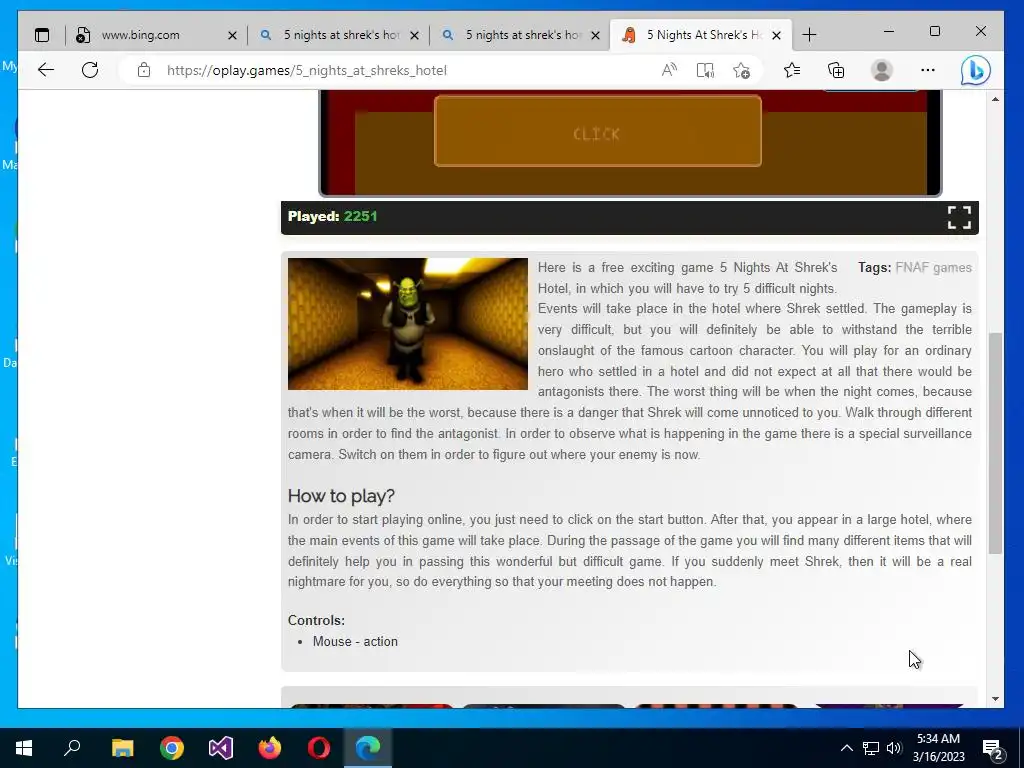The width and height of the screenshot is (1024, 768).
Task: Close the second Shrek search tab
Action: pyautogui.click(x=595, y=35)
